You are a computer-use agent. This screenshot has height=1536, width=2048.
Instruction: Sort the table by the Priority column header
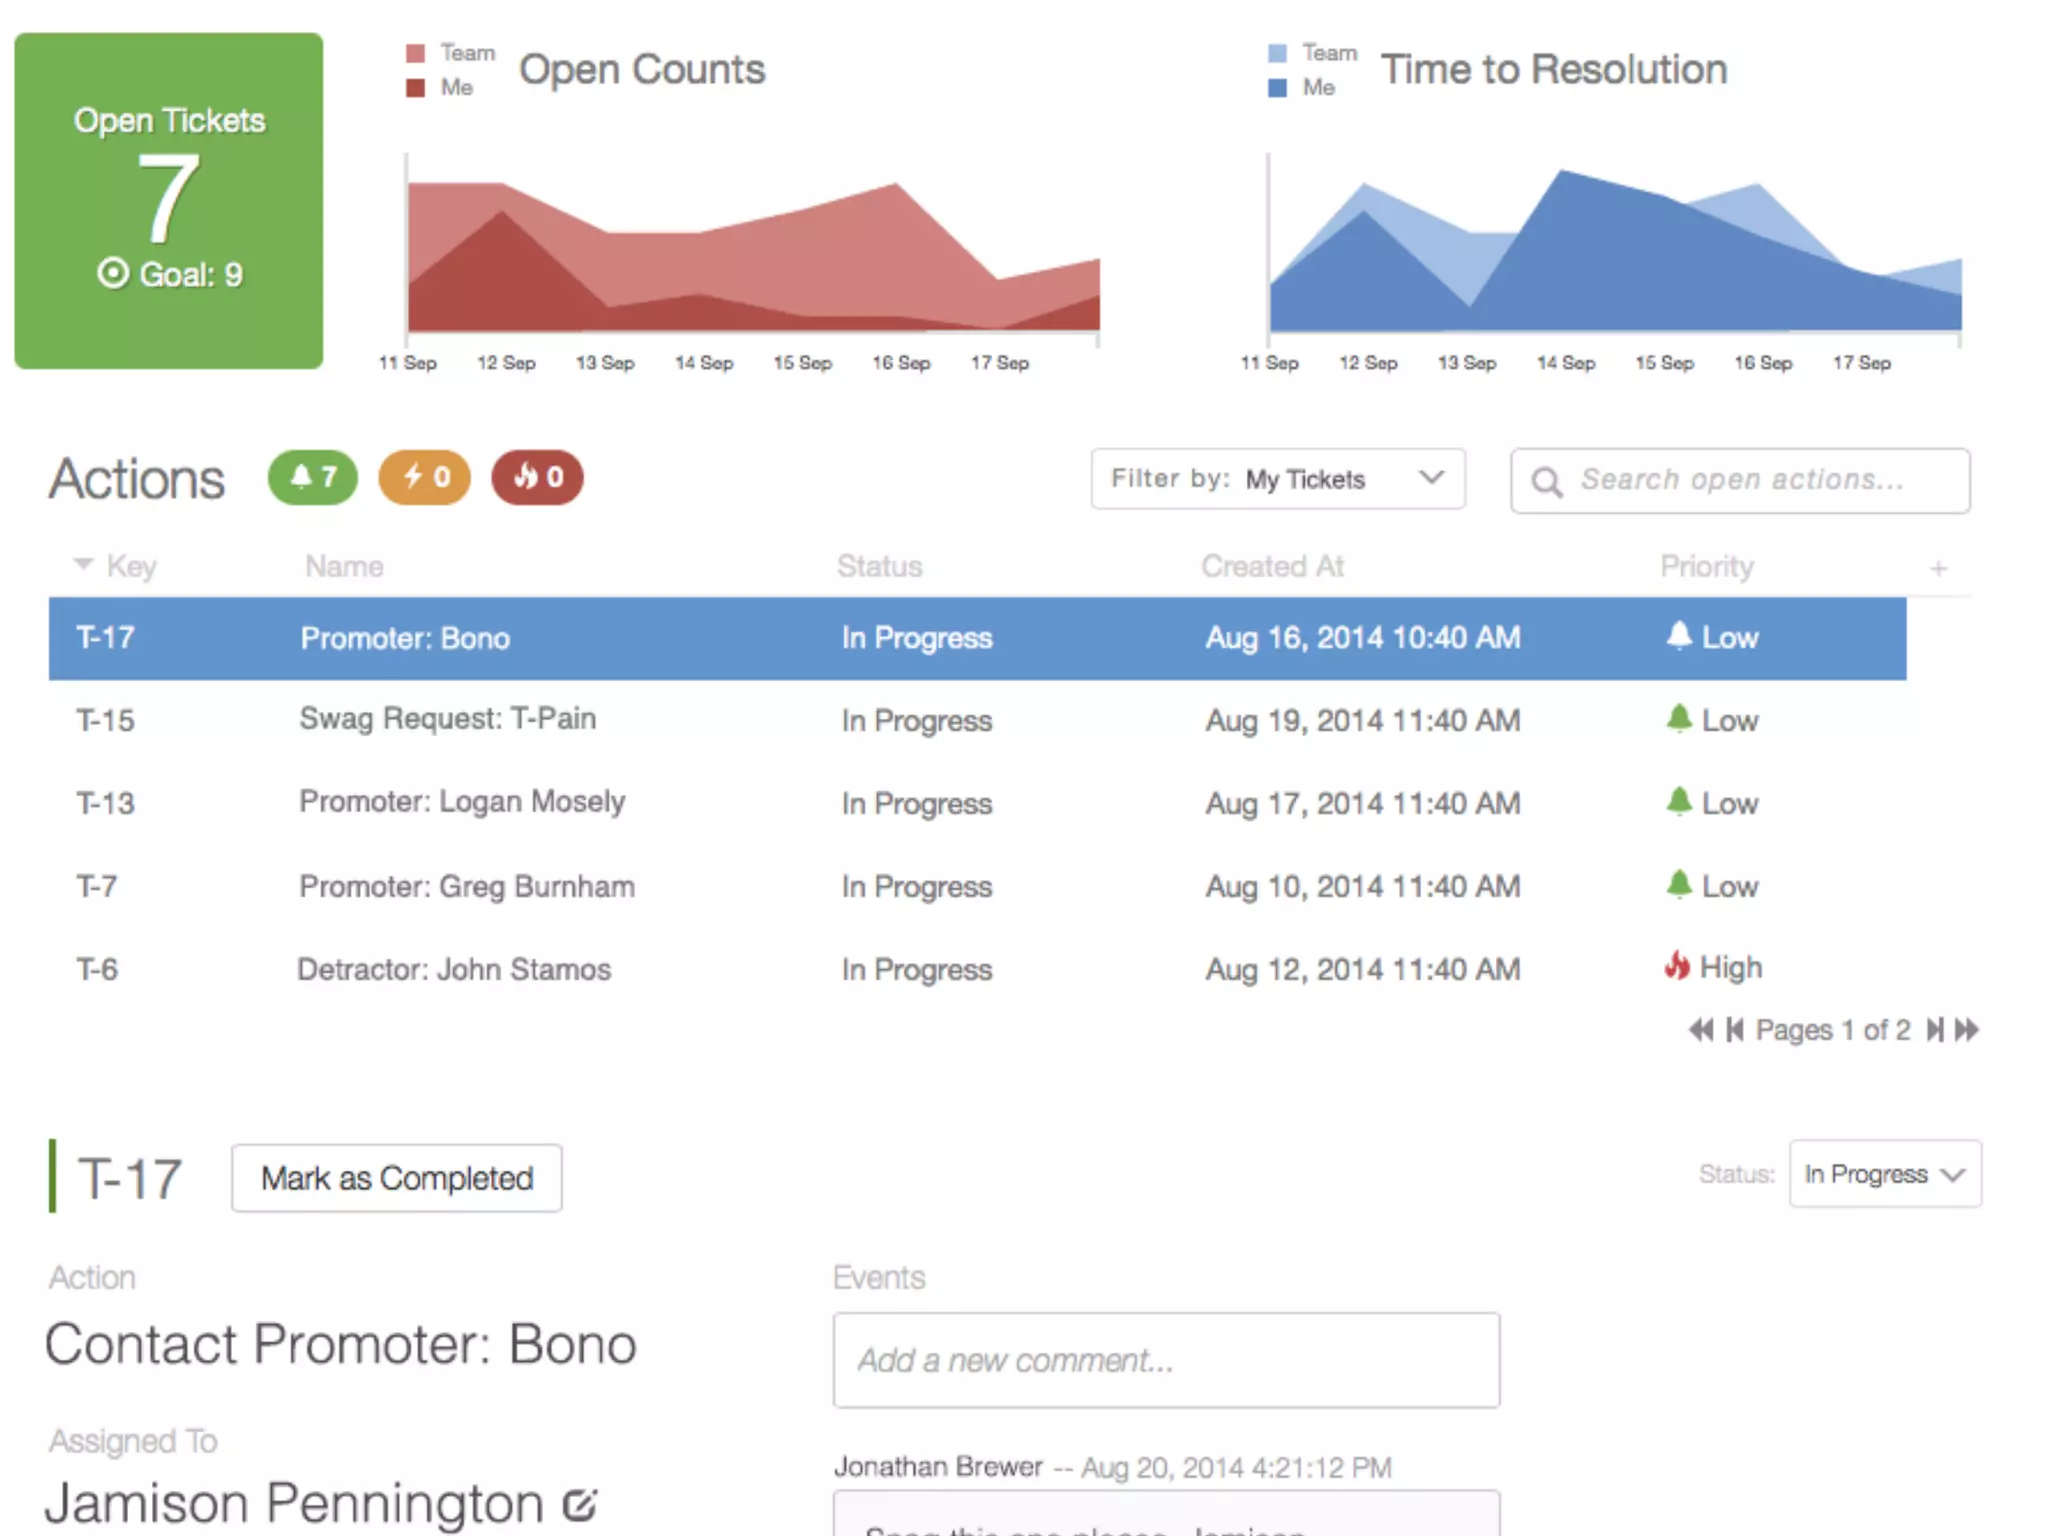[x=1706, y=566]
